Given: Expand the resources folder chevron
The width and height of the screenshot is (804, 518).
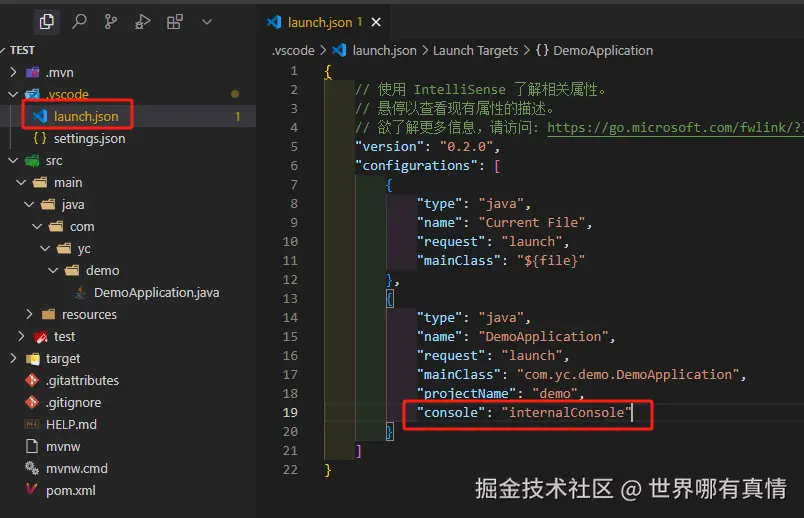Looking at the screenshot, I should click(29, 314).
